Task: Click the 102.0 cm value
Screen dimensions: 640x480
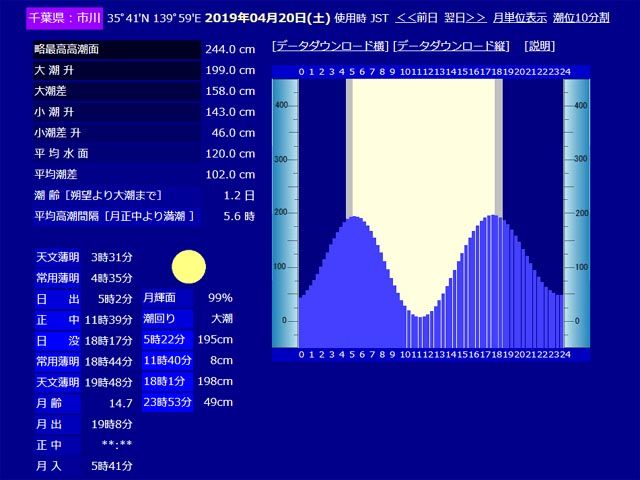Action: 230,174
